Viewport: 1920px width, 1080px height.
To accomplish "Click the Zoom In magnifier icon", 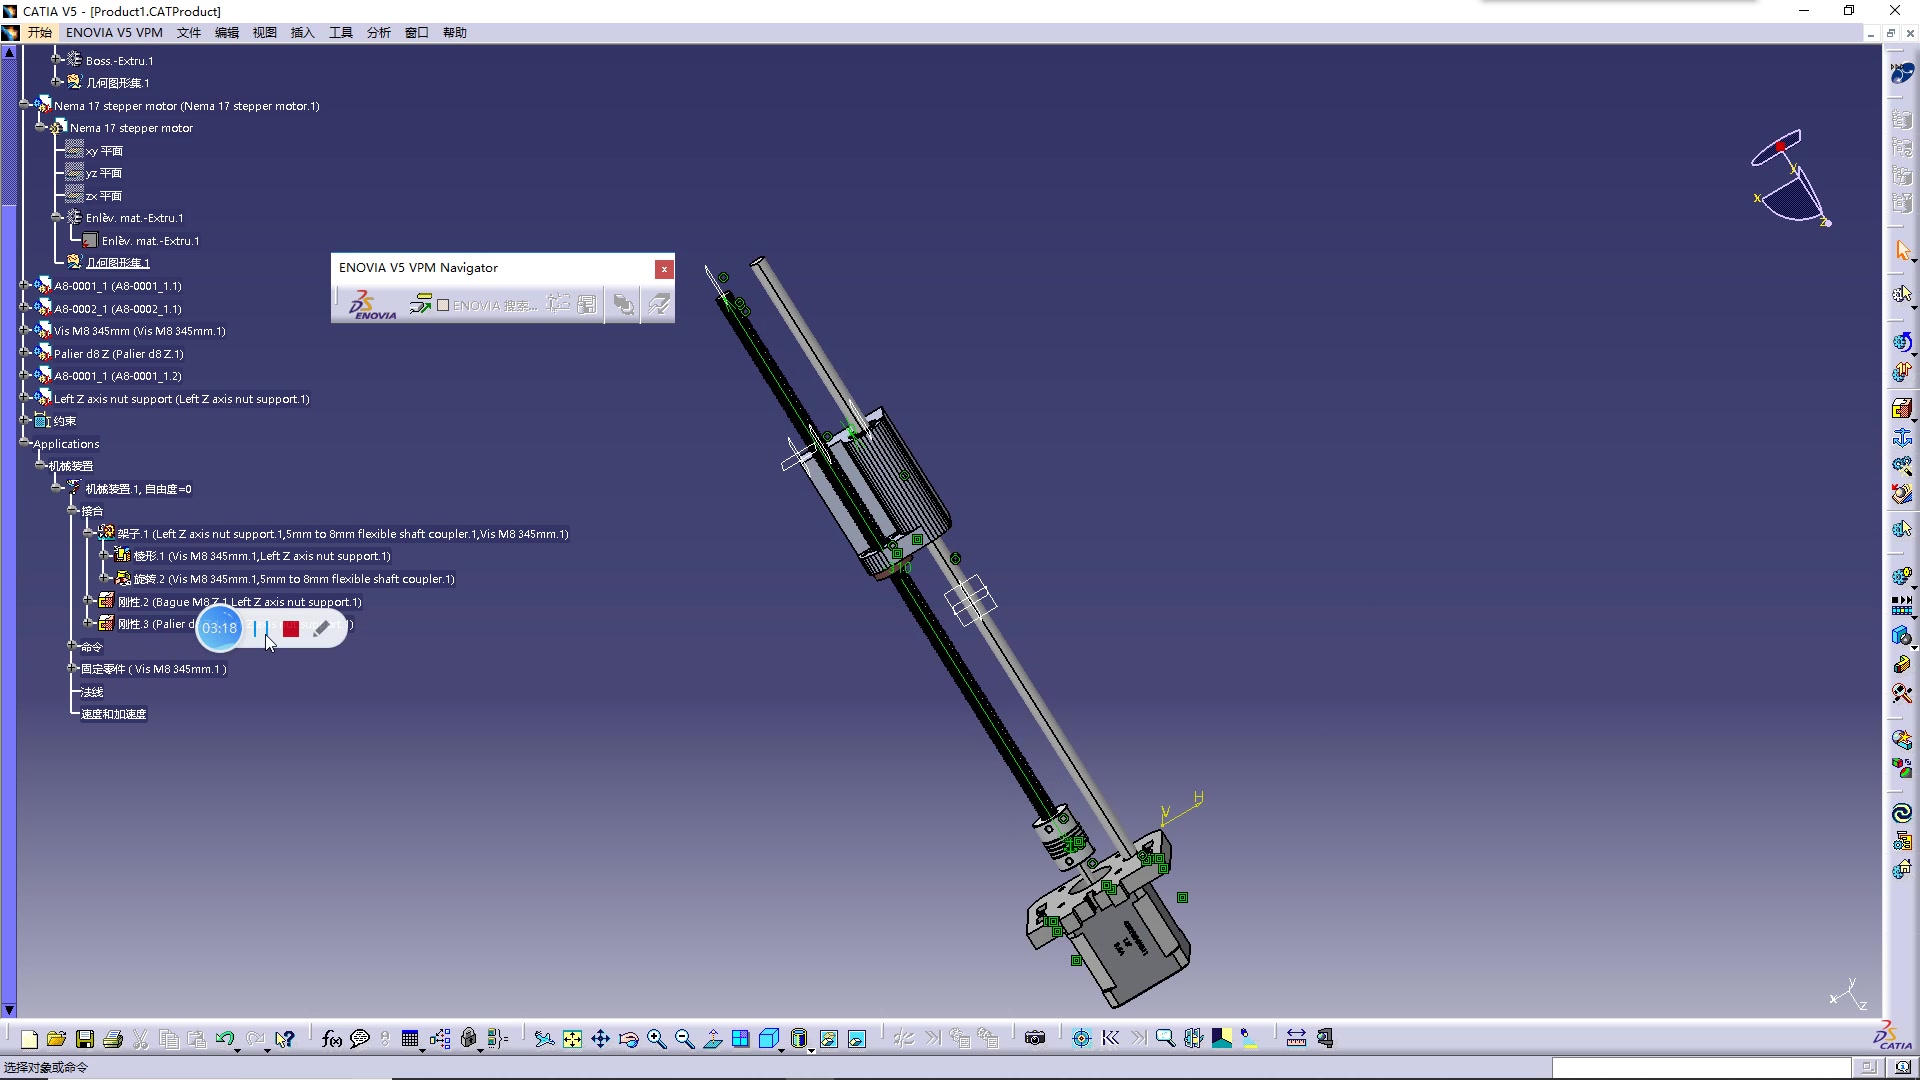I will pyautogui.click(x=656, y=1039).
